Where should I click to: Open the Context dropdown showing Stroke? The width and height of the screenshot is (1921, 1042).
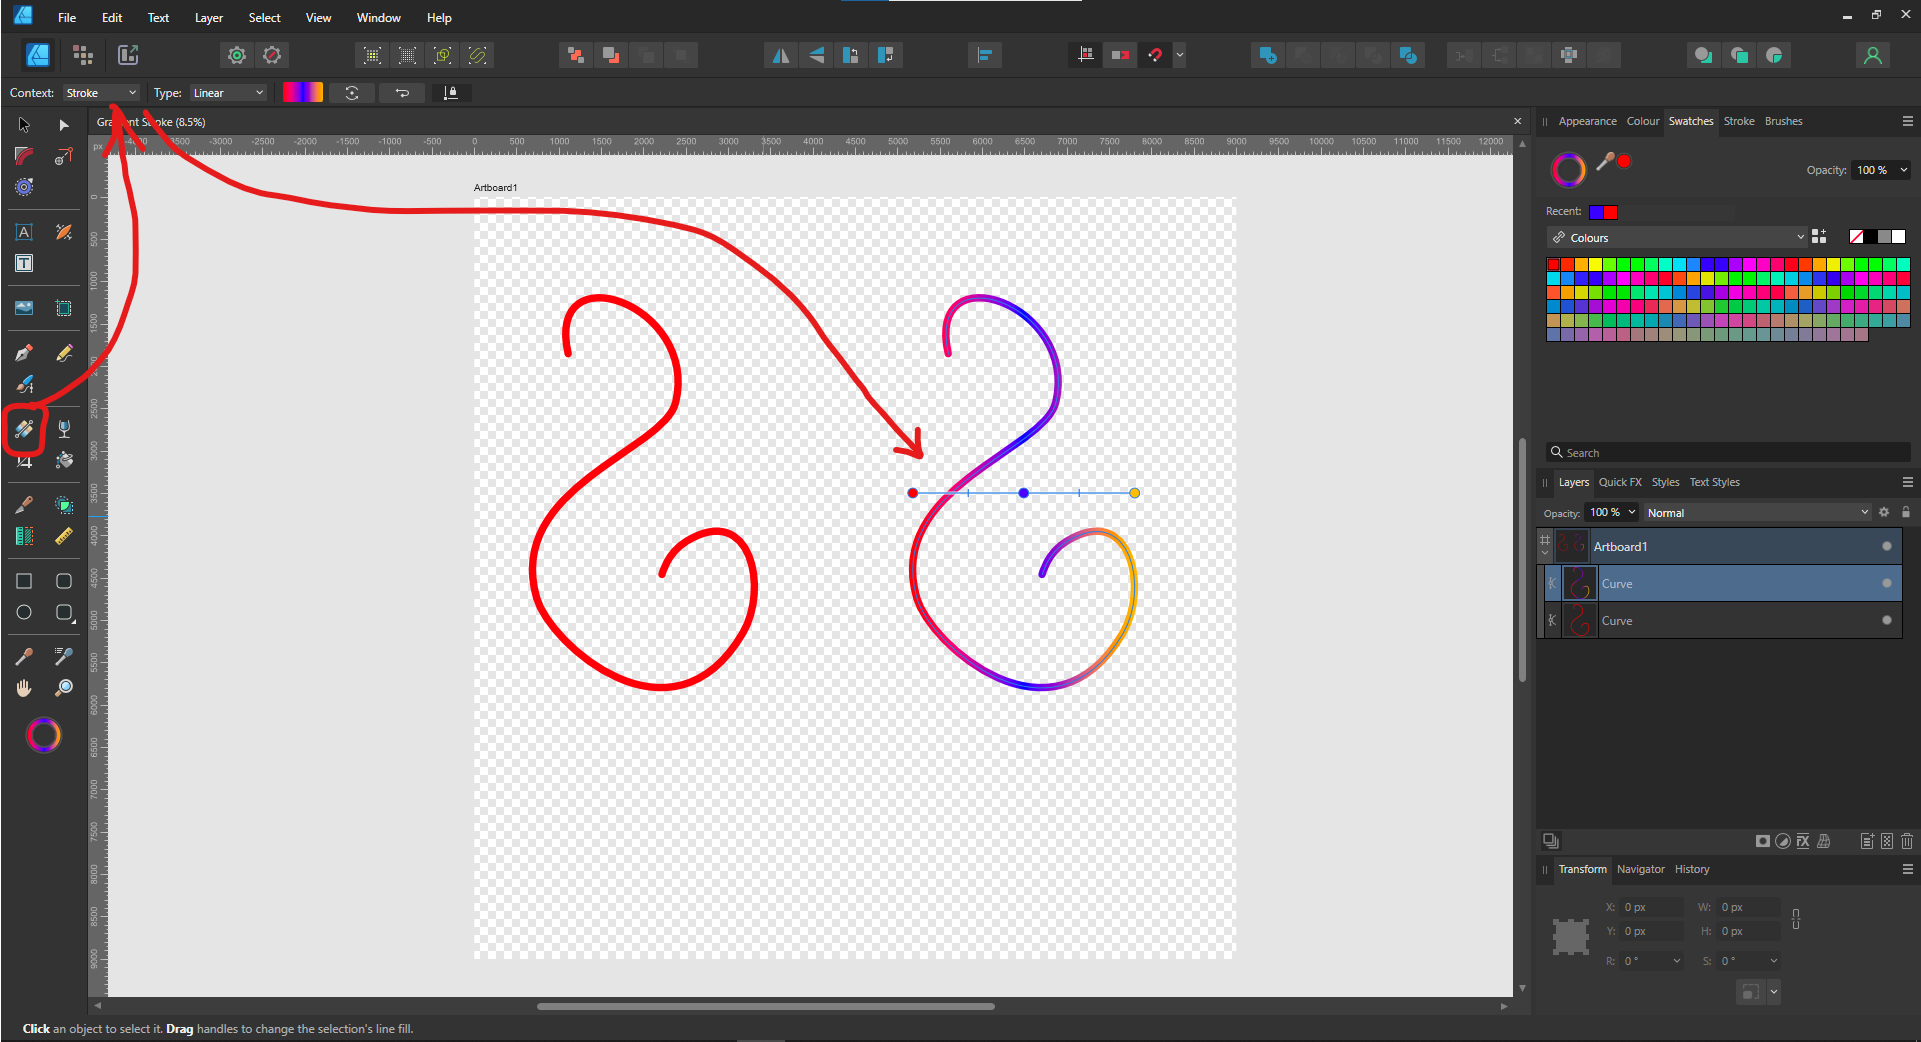point(101,93)
